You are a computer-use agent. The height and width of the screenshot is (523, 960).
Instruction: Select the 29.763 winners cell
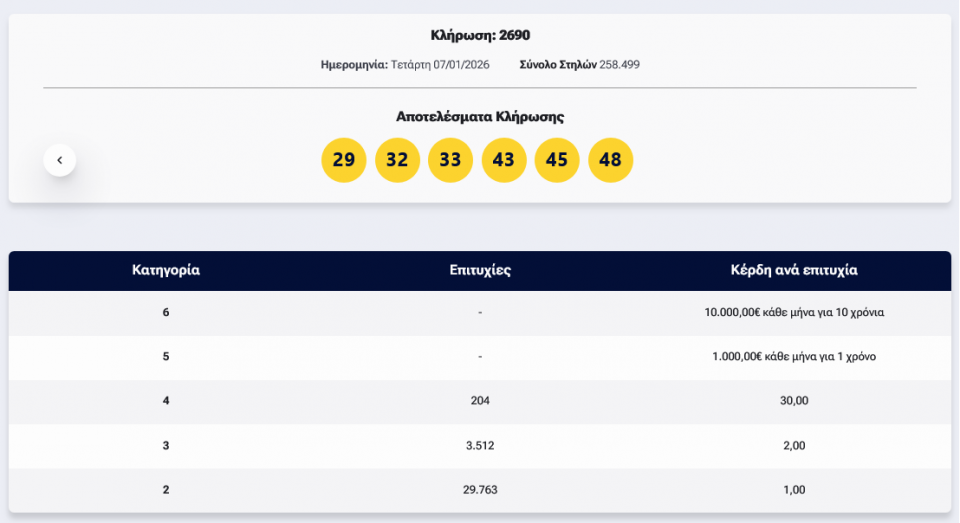480,490
